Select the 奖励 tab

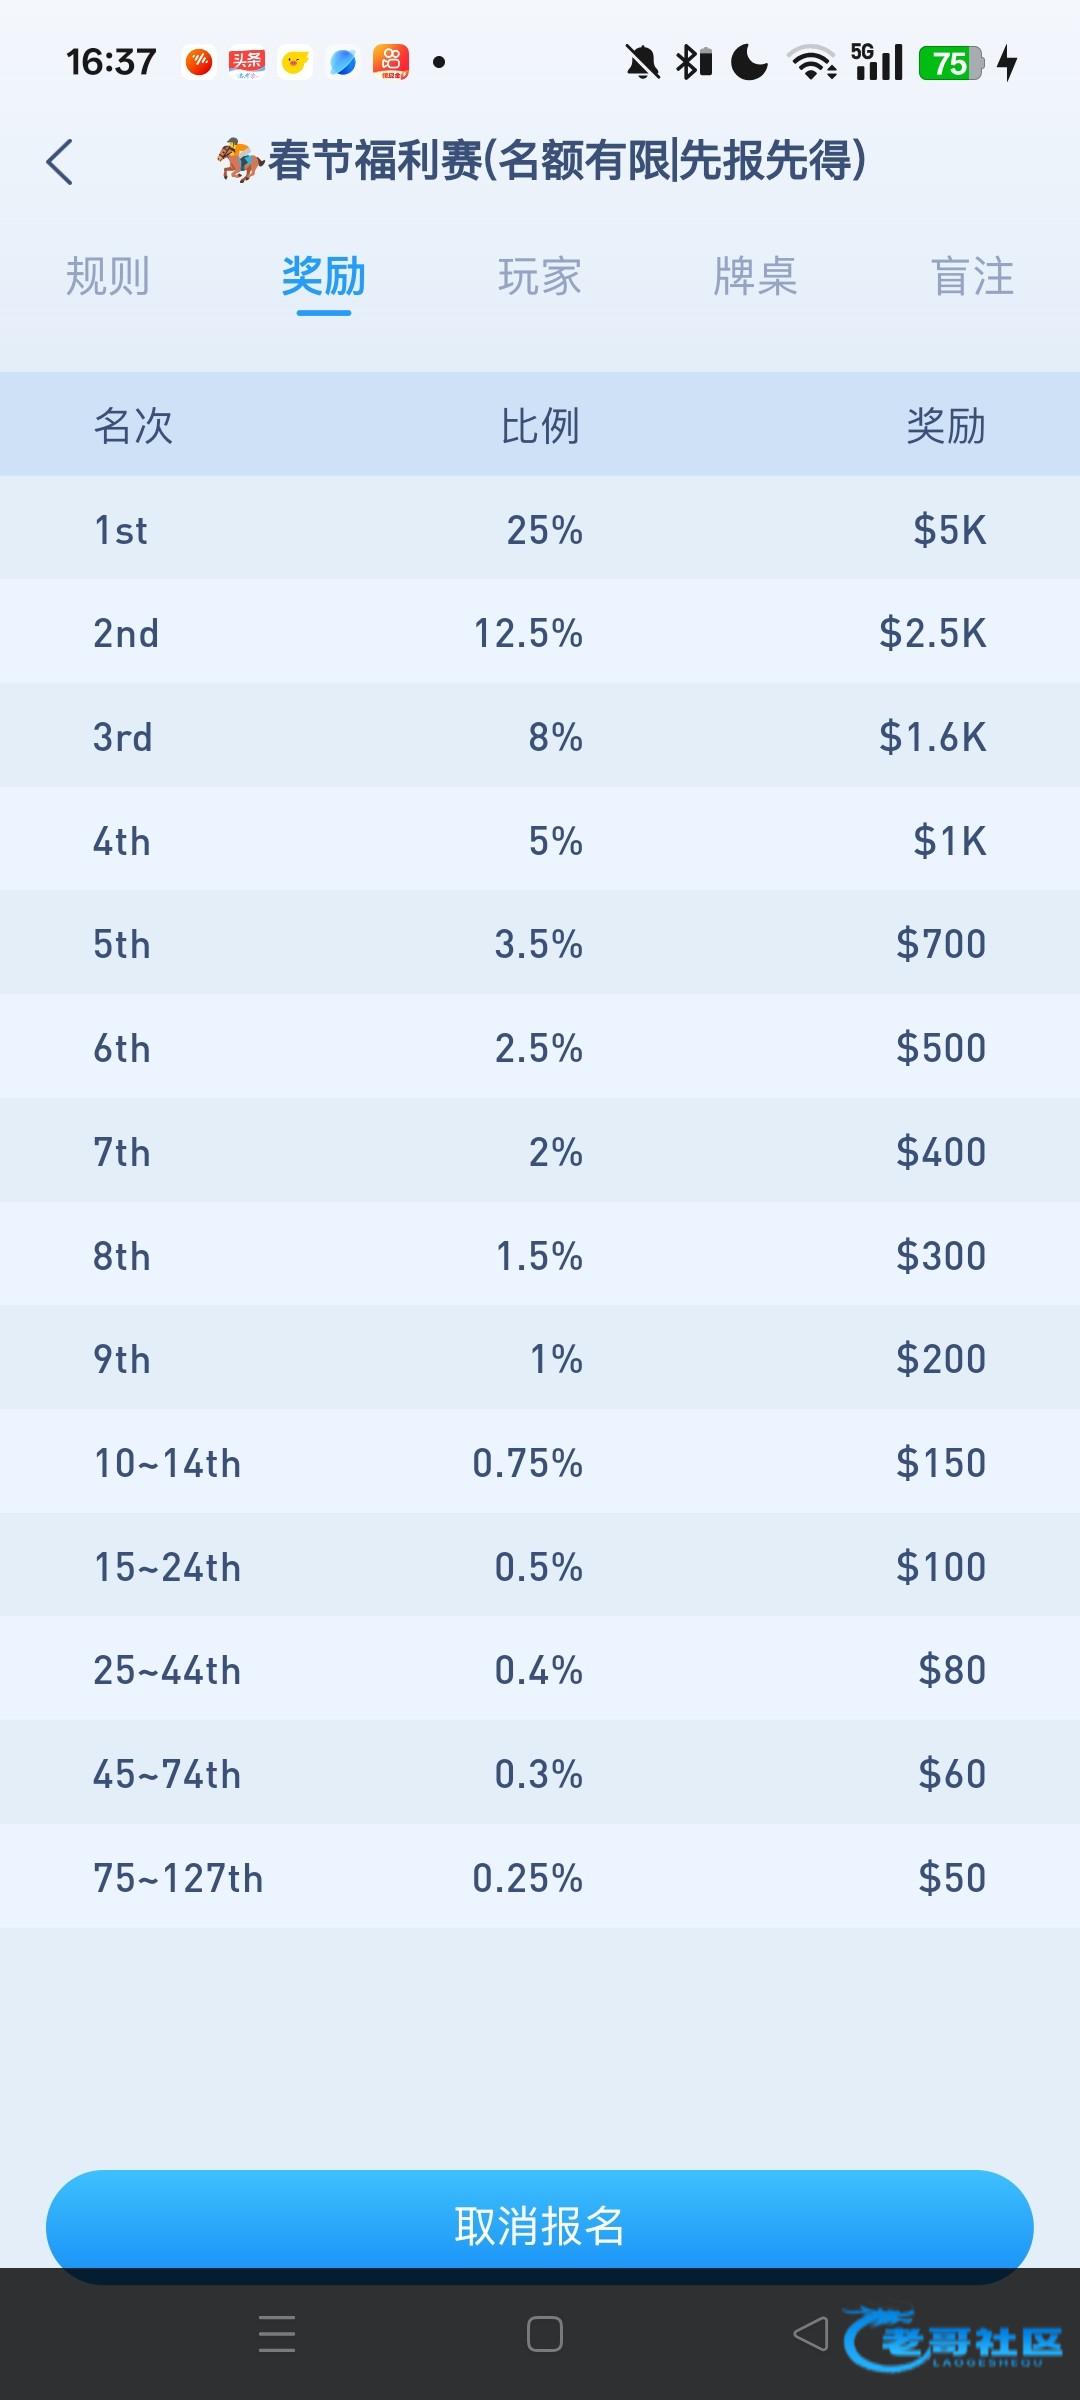pos(323,276)
